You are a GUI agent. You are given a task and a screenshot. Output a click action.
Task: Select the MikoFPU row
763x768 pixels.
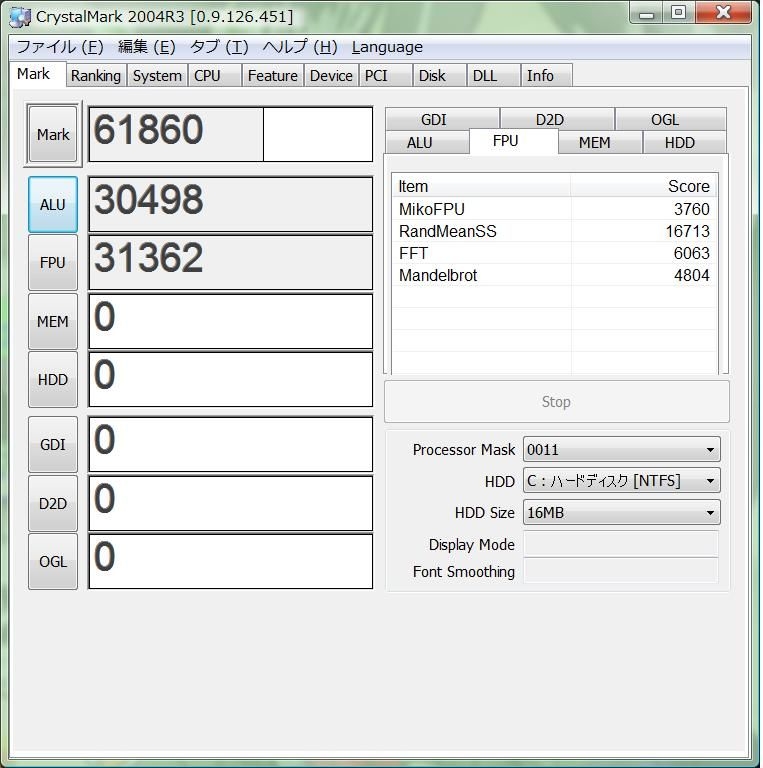coord(555,209)
